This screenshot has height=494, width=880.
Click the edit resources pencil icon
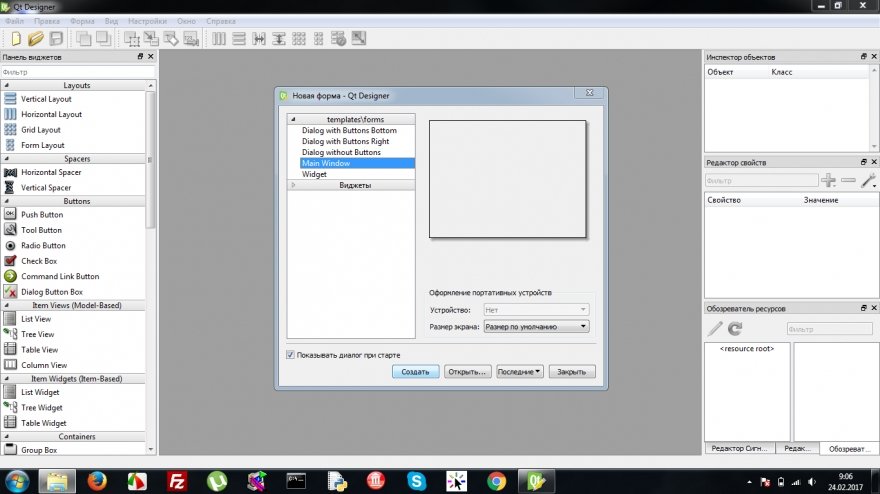(x=714, y=328)
